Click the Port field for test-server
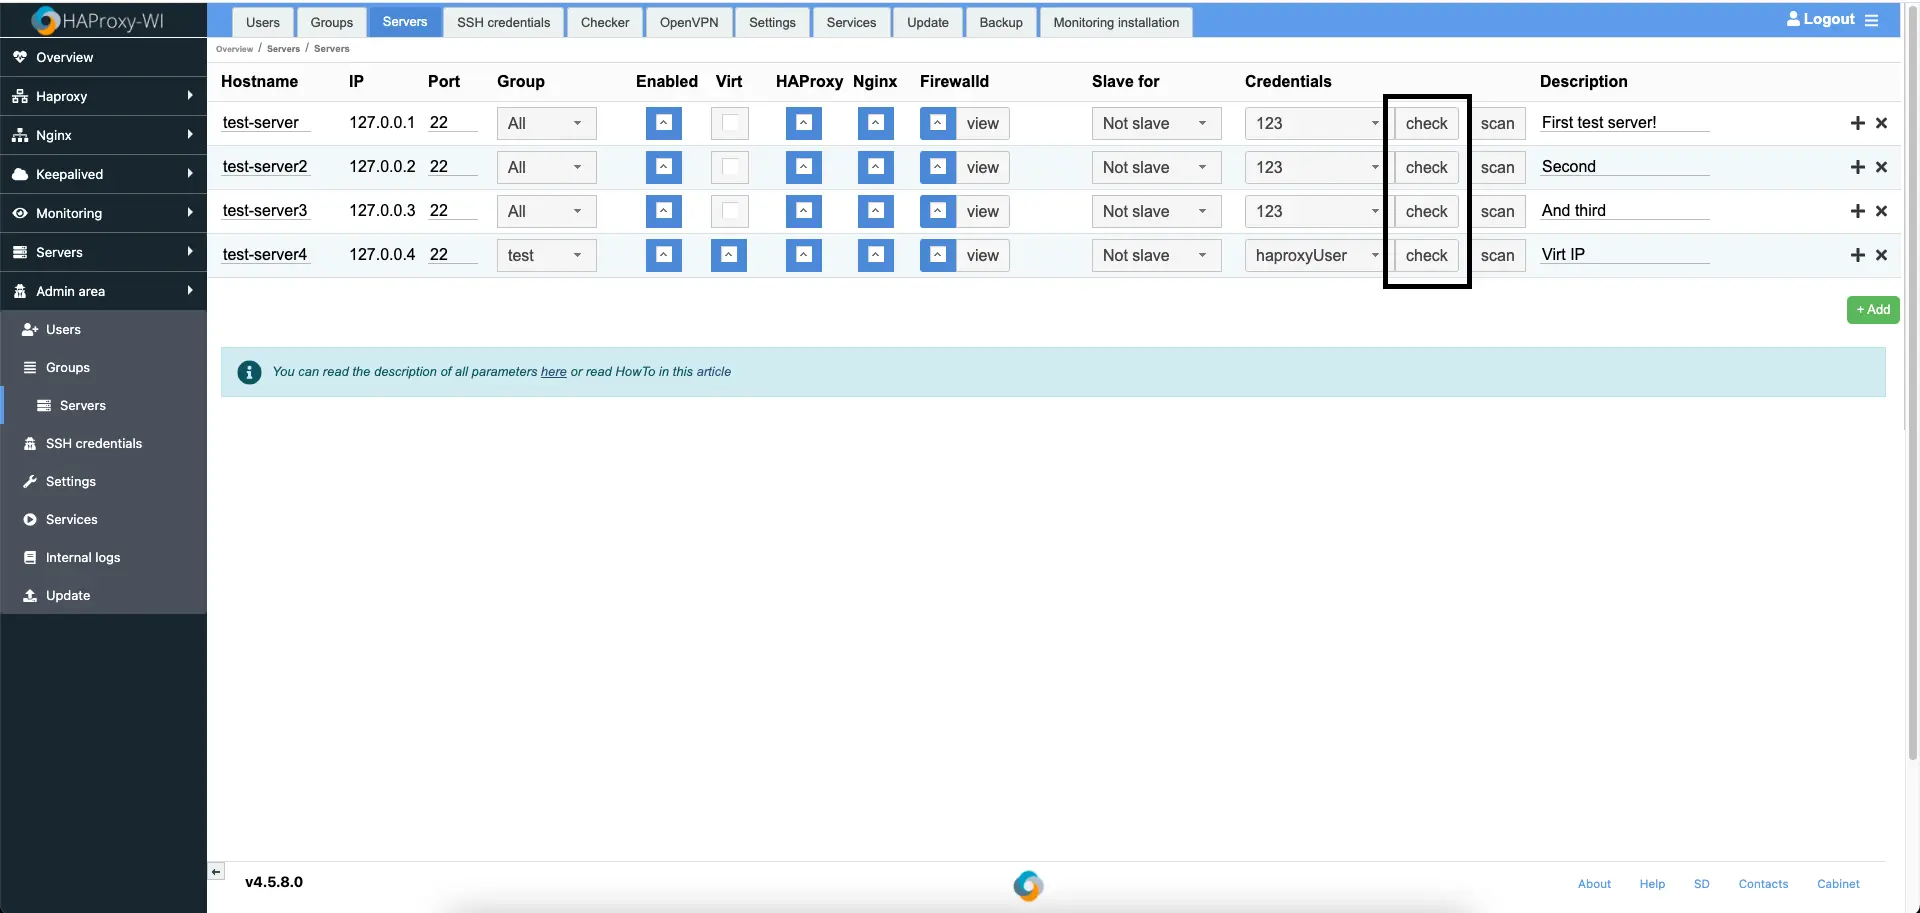The image size is (1920, 913). [452, 123]
